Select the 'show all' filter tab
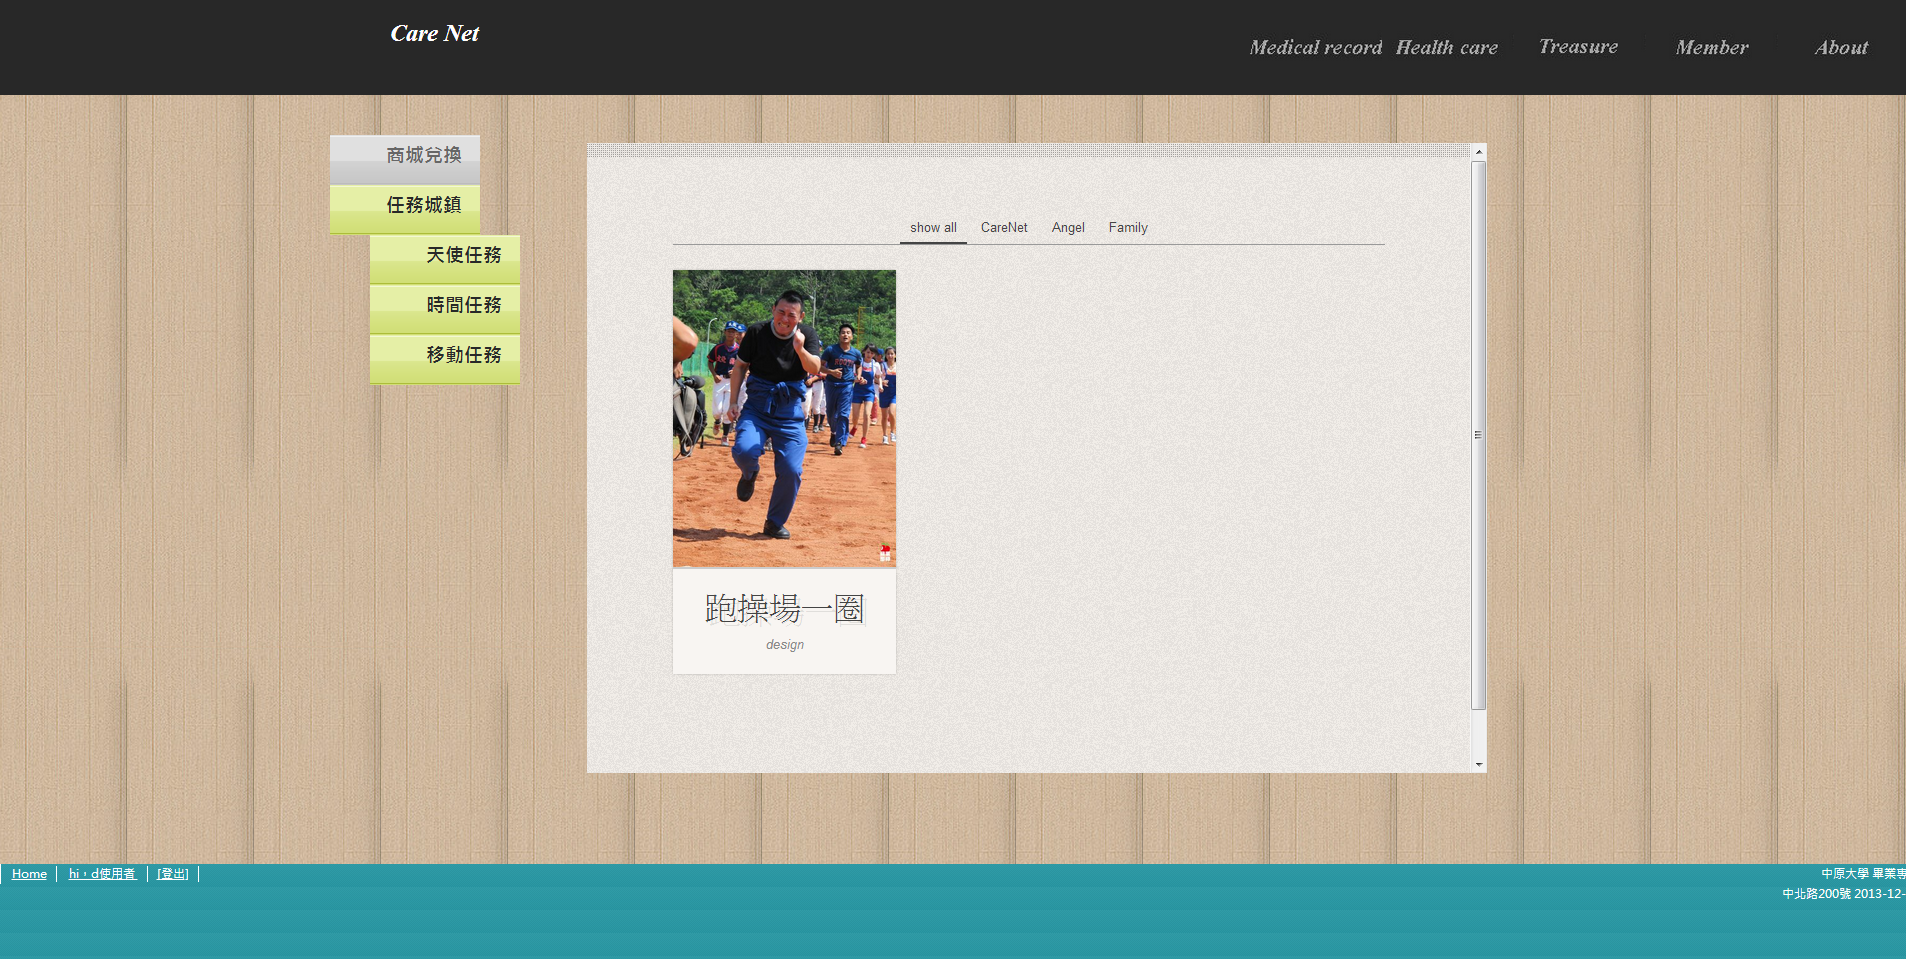 click(x=933, y=228)
